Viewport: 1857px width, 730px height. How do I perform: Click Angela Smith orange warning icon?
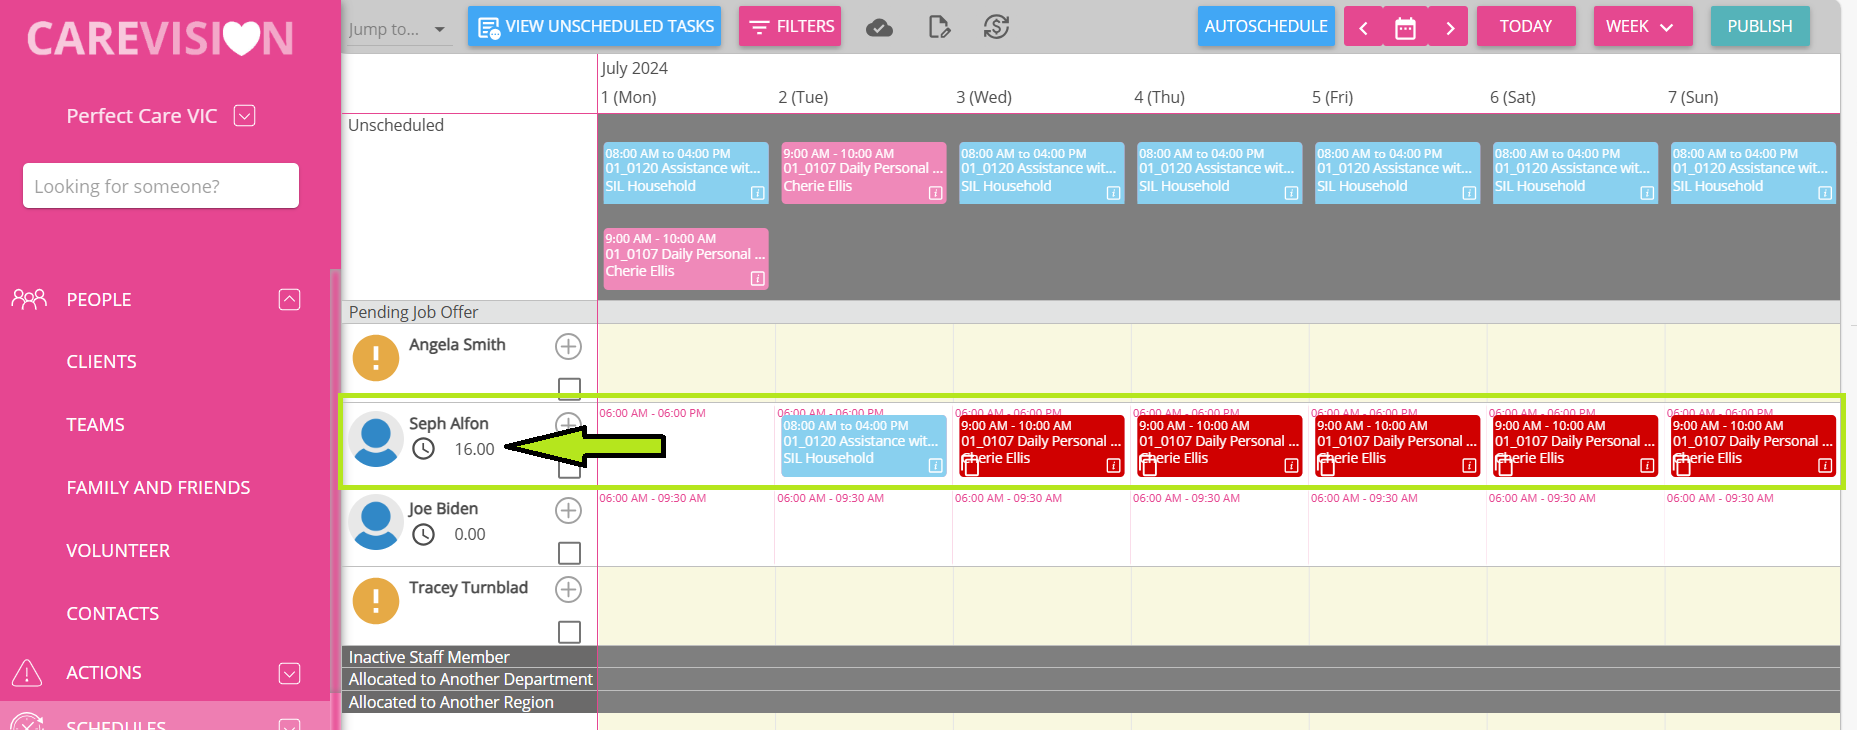[x=376, y=357]
